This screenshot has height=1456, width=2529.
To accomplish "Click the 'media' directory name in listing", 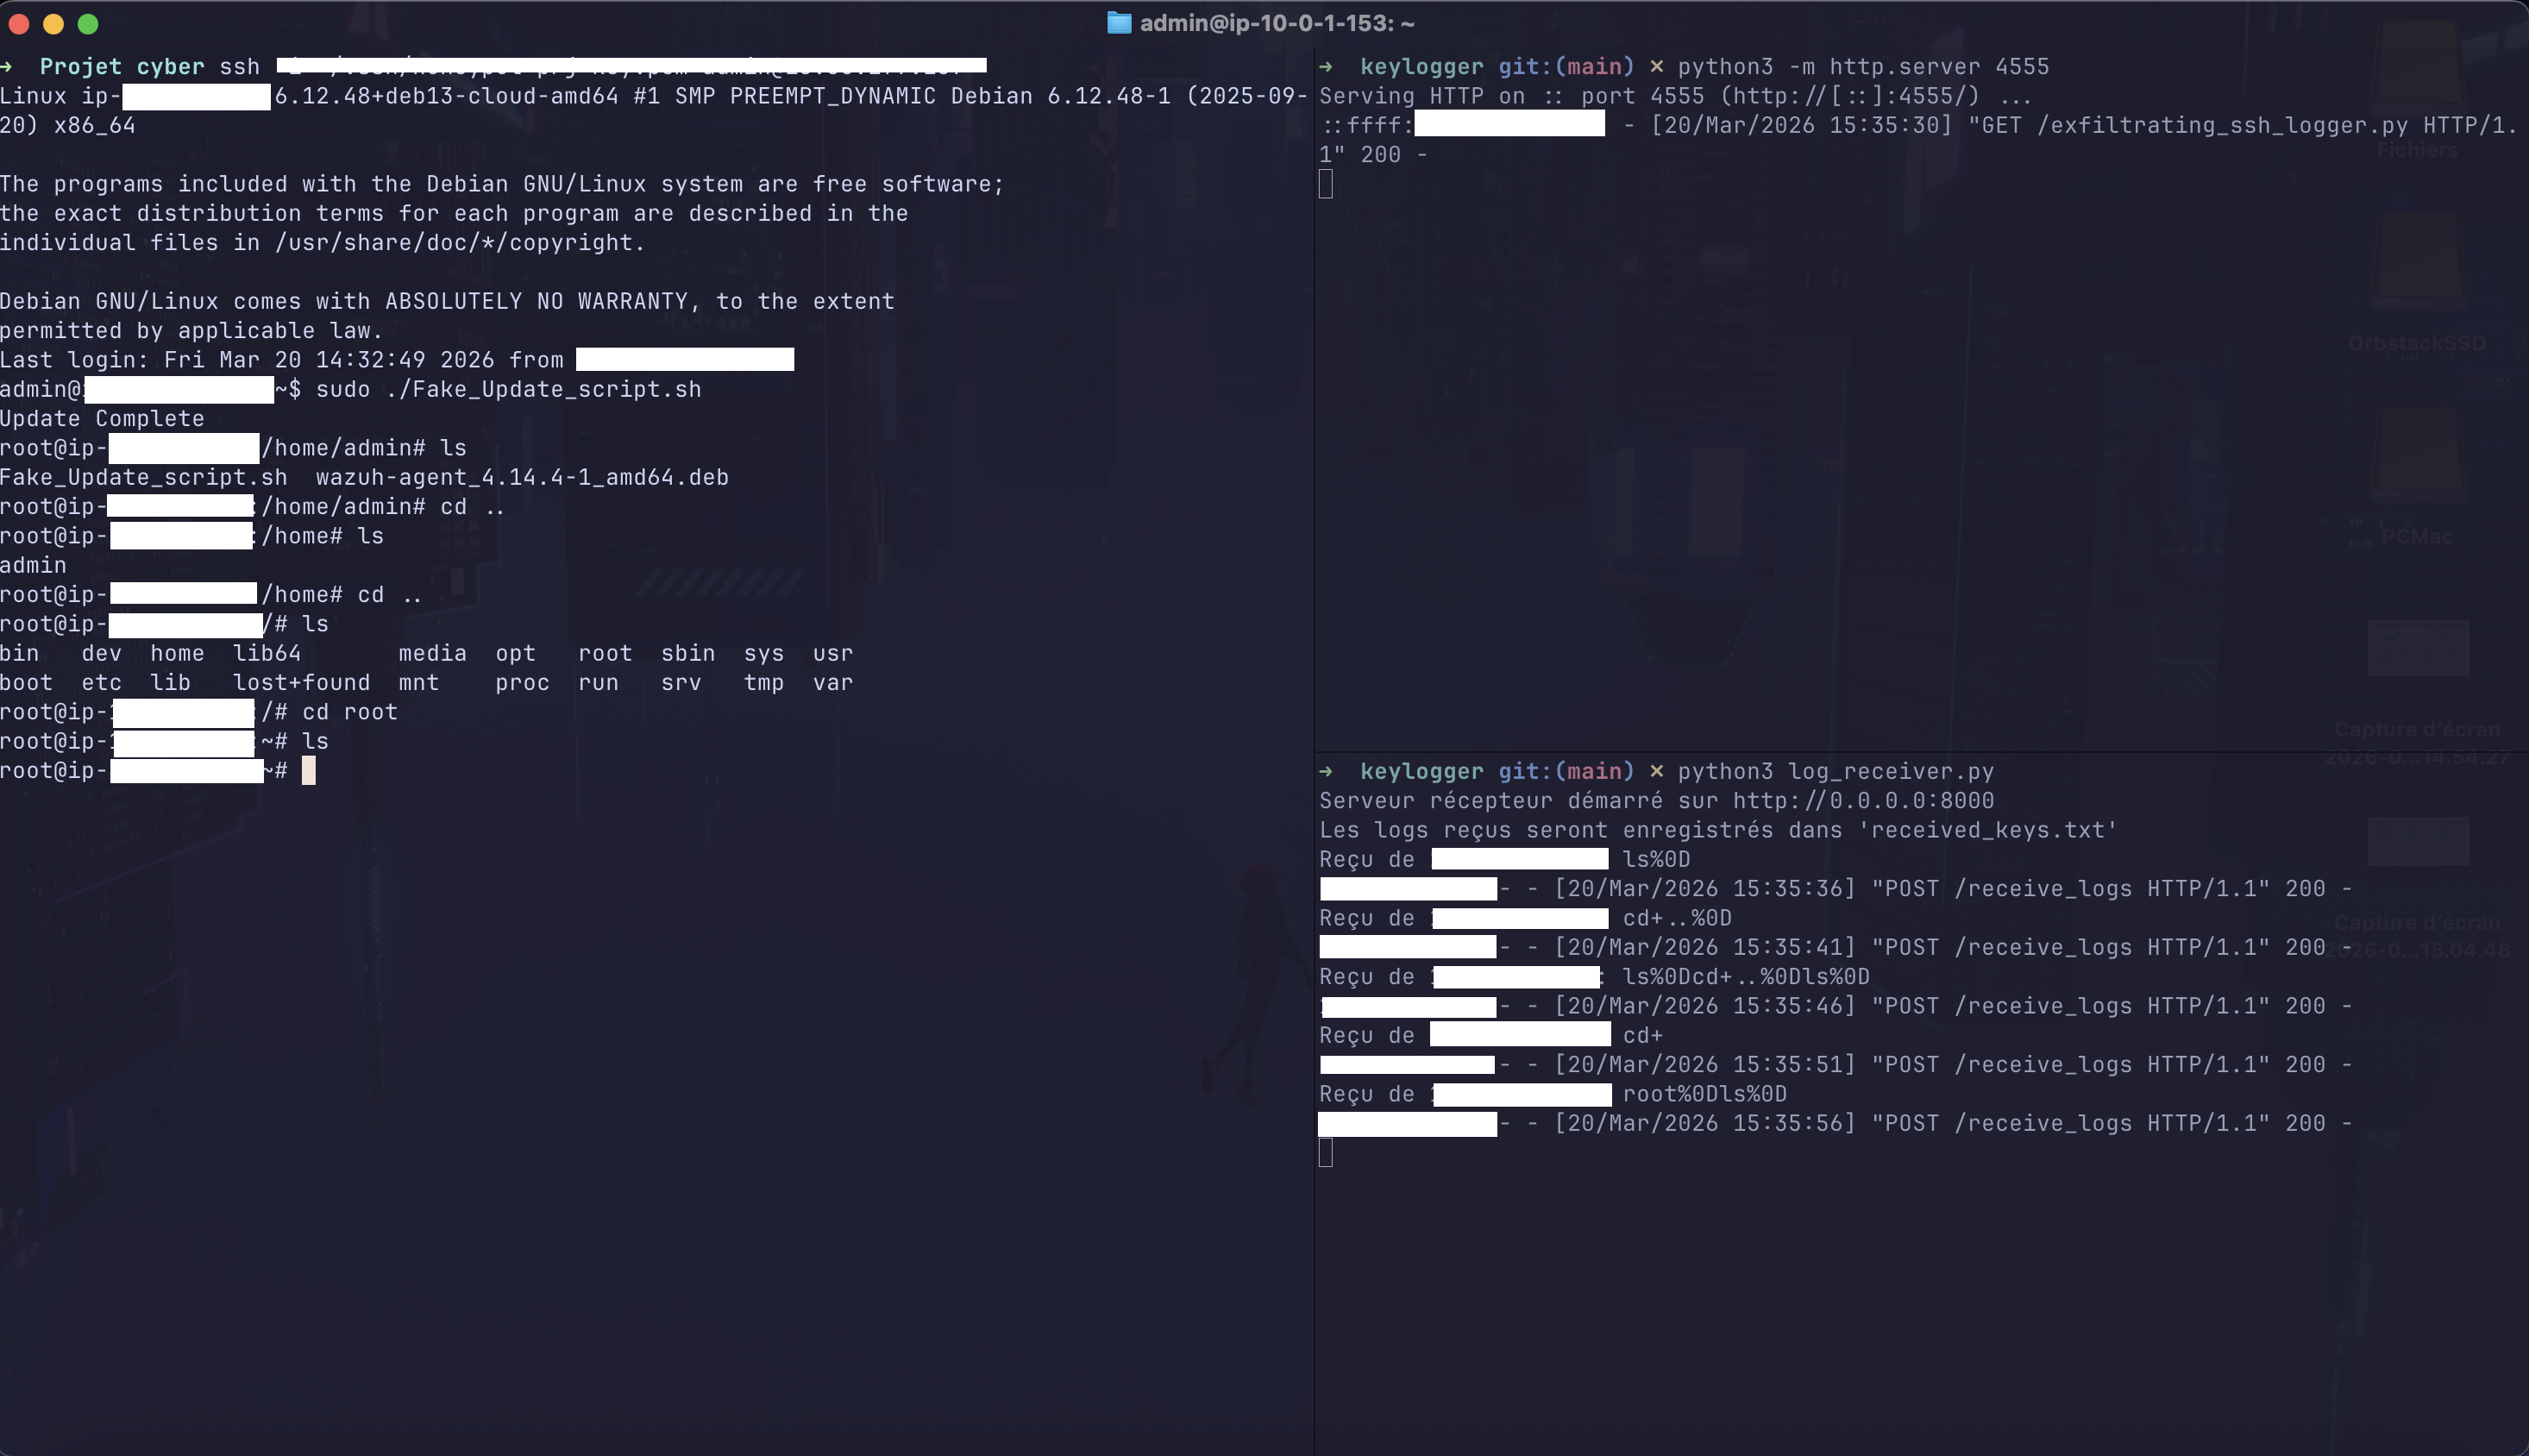I will [433, 653].
